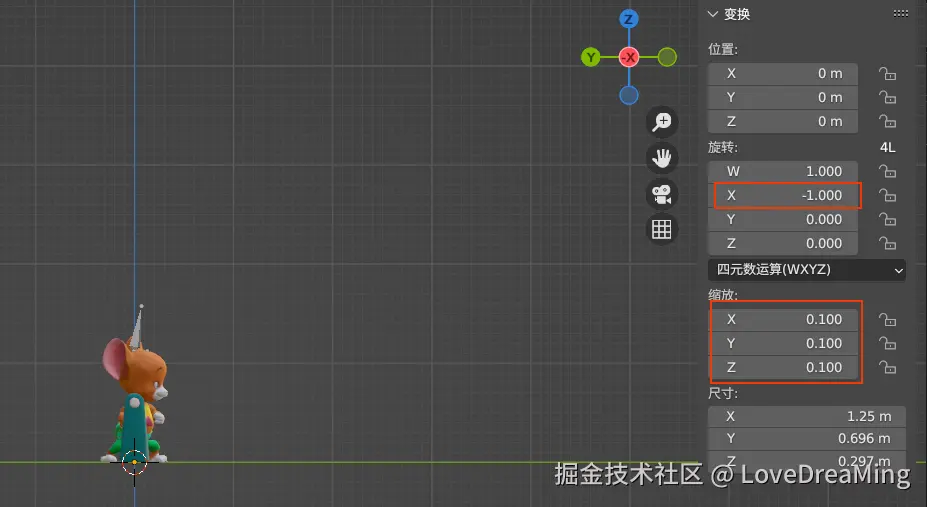Click the rotation Y field 0.000
This screenshot has width=927, height=507.
pos(783,220)
